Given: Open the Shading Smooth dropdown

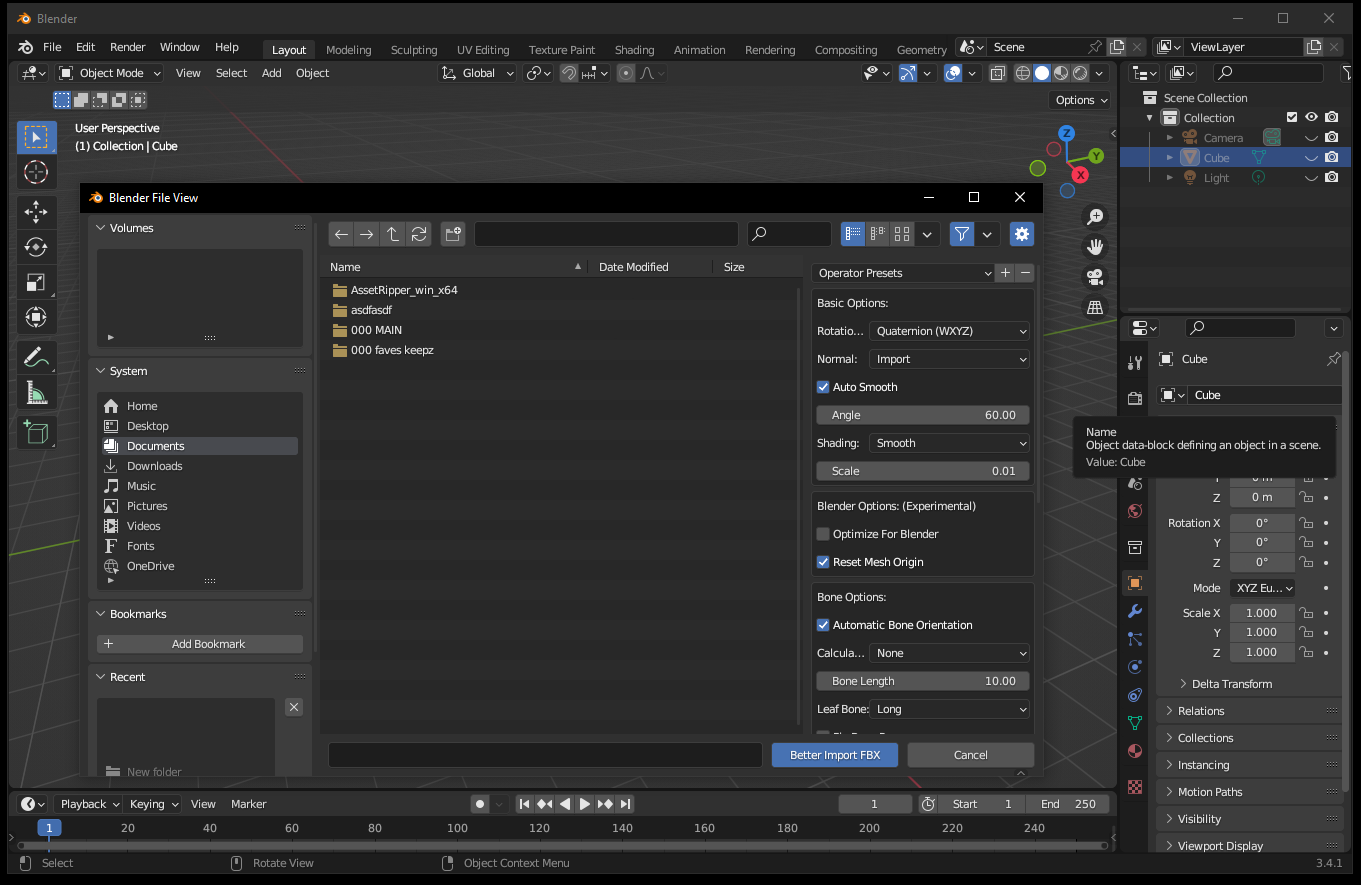Looking at the screenshot, I should point(949,443).
